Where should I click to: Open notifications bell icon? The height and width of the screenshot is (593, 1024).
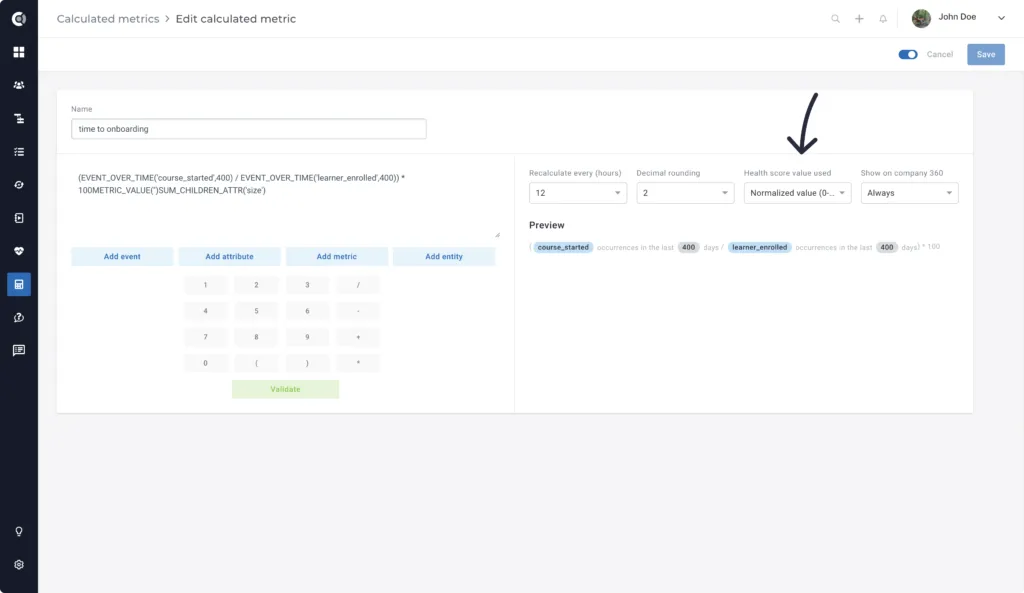pyautogui.click(x=883, y=19)
